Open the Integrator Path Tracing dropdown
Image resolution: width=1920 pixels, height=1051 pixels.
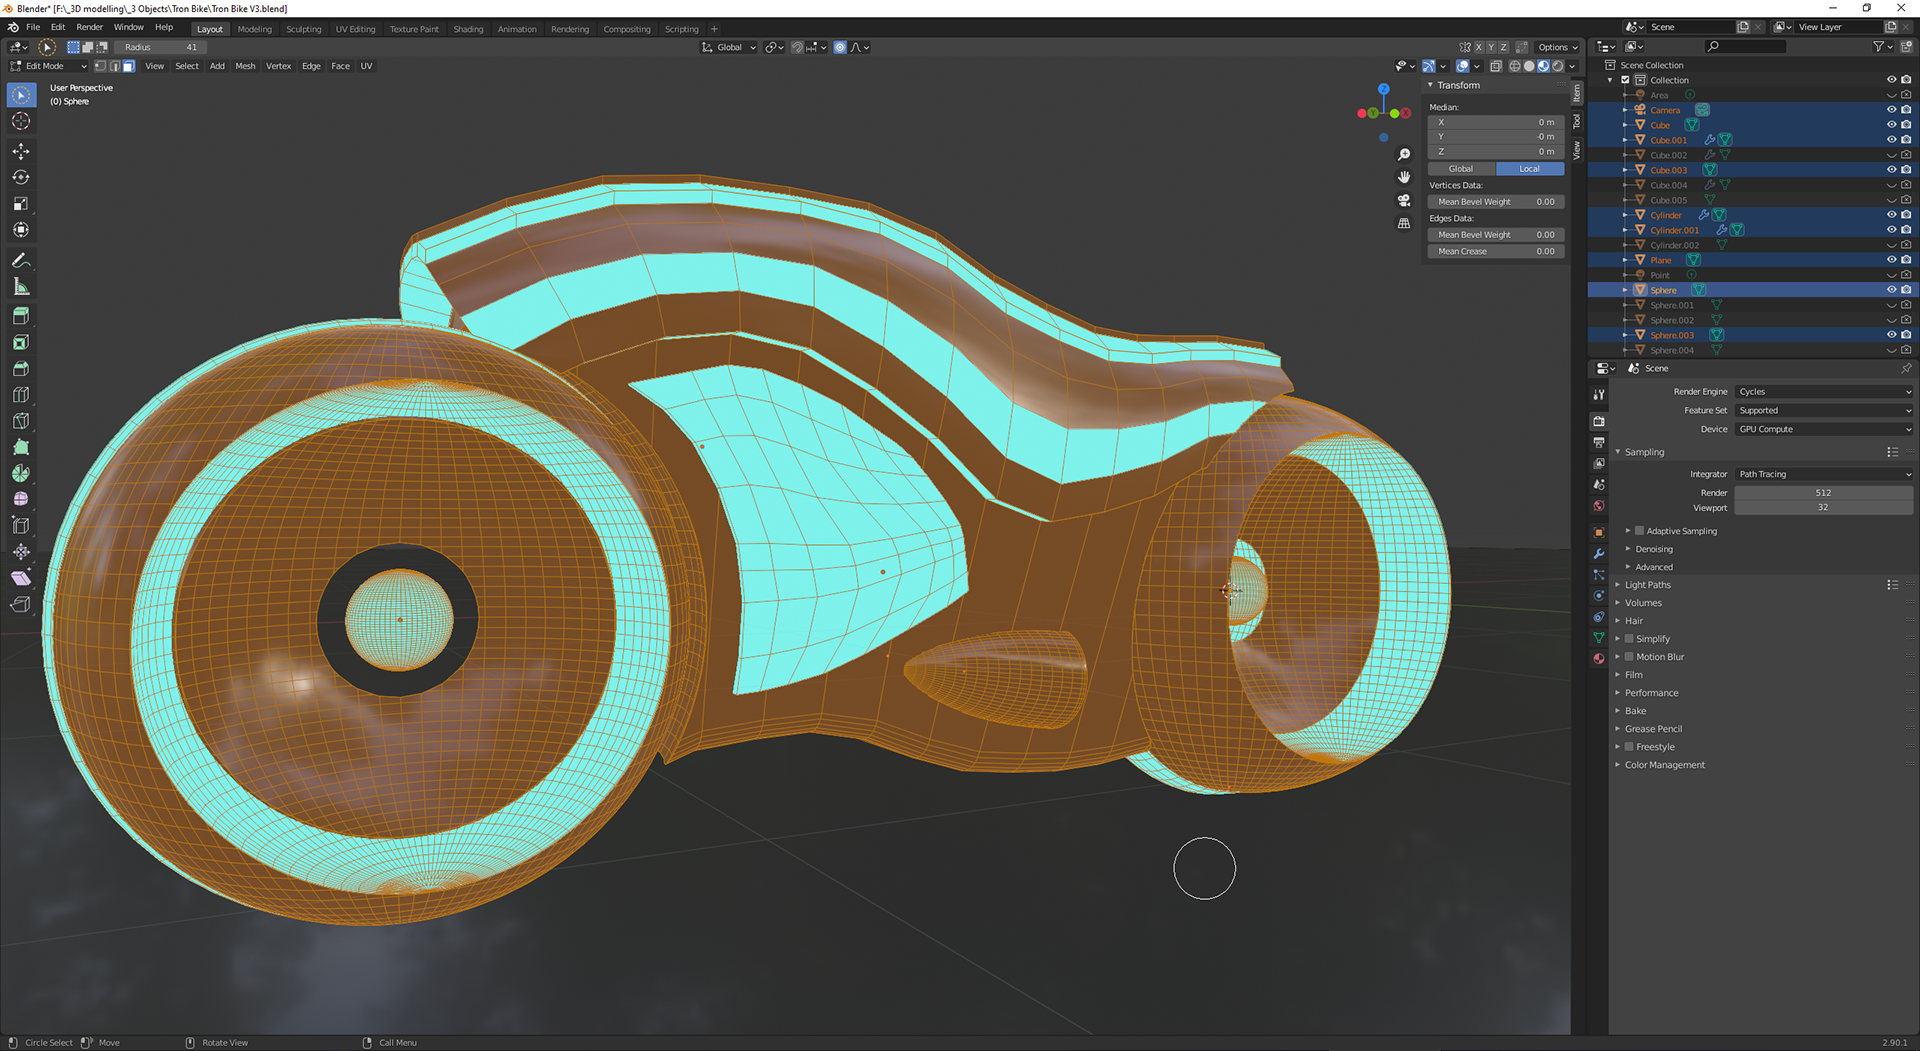pyautogui.click(x=1824, y=475)
